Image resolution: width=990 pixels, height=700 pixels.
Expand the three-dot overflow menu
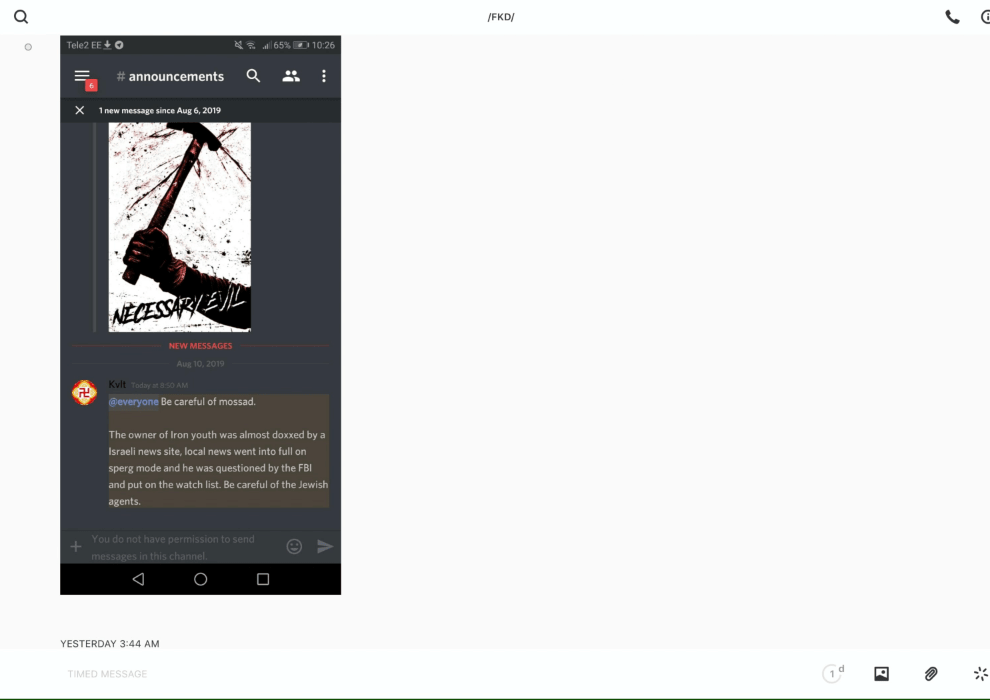324,76
